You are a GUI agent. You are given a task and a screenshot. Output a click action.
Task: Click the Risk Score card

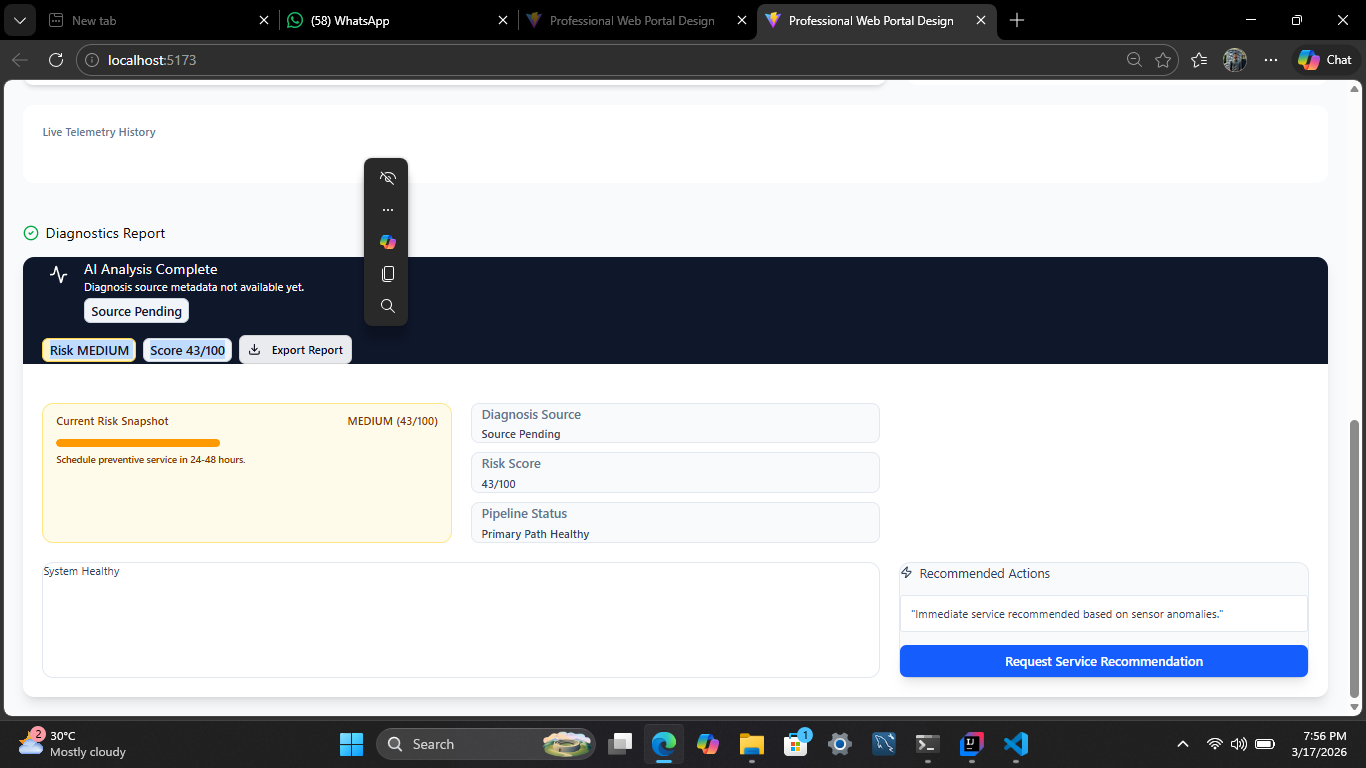675,473
